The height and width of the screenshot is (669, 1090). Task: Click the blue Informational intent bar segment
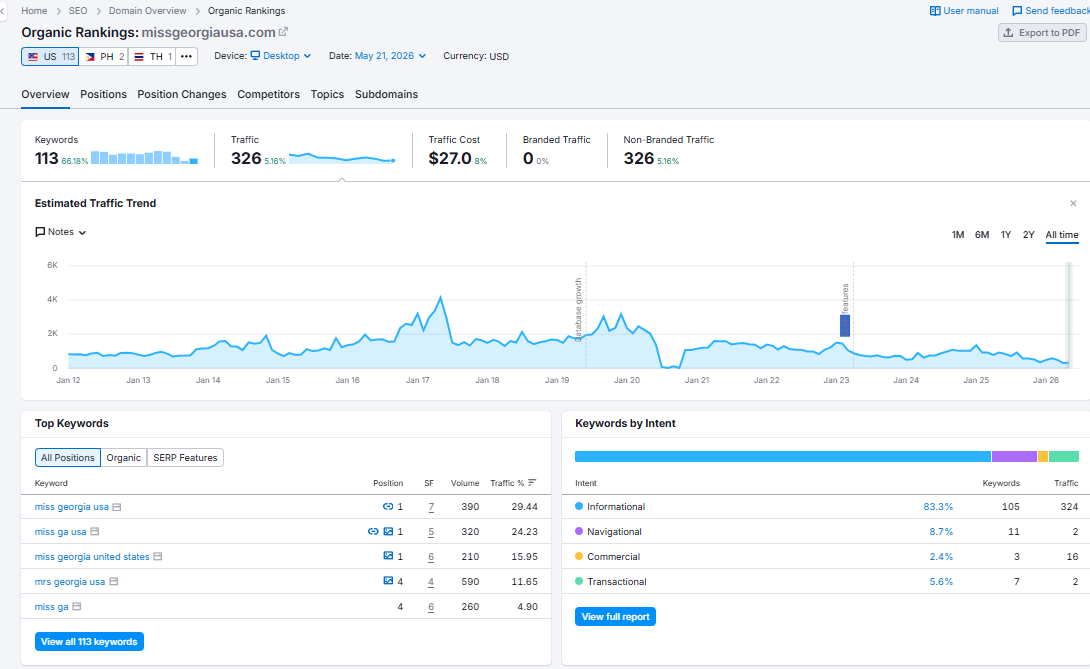[x=783, y=457]
